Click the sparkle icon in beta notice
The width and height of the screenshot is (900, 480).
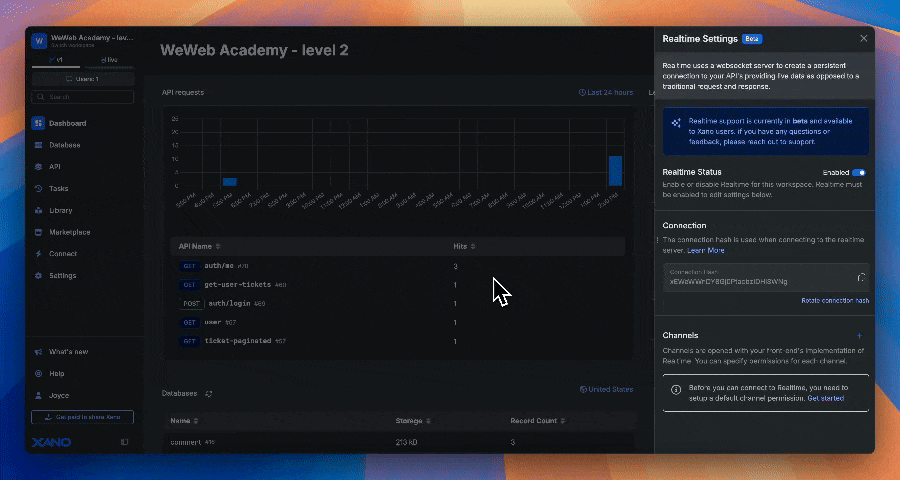676,122
